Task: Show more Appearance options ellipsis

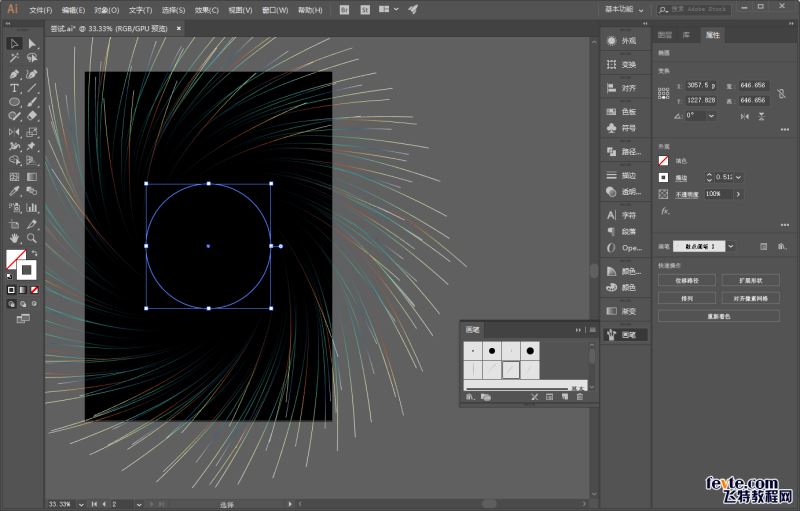Action: pyautogui.click(x=785, y=224)
